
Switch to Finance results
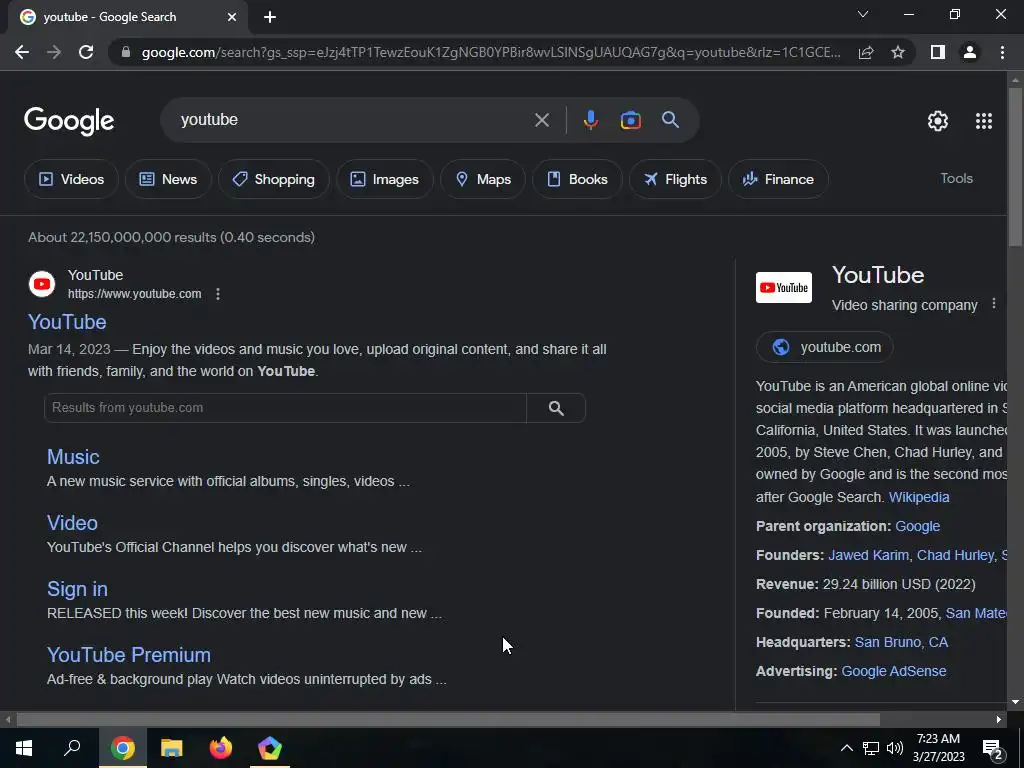click(778, 179)
